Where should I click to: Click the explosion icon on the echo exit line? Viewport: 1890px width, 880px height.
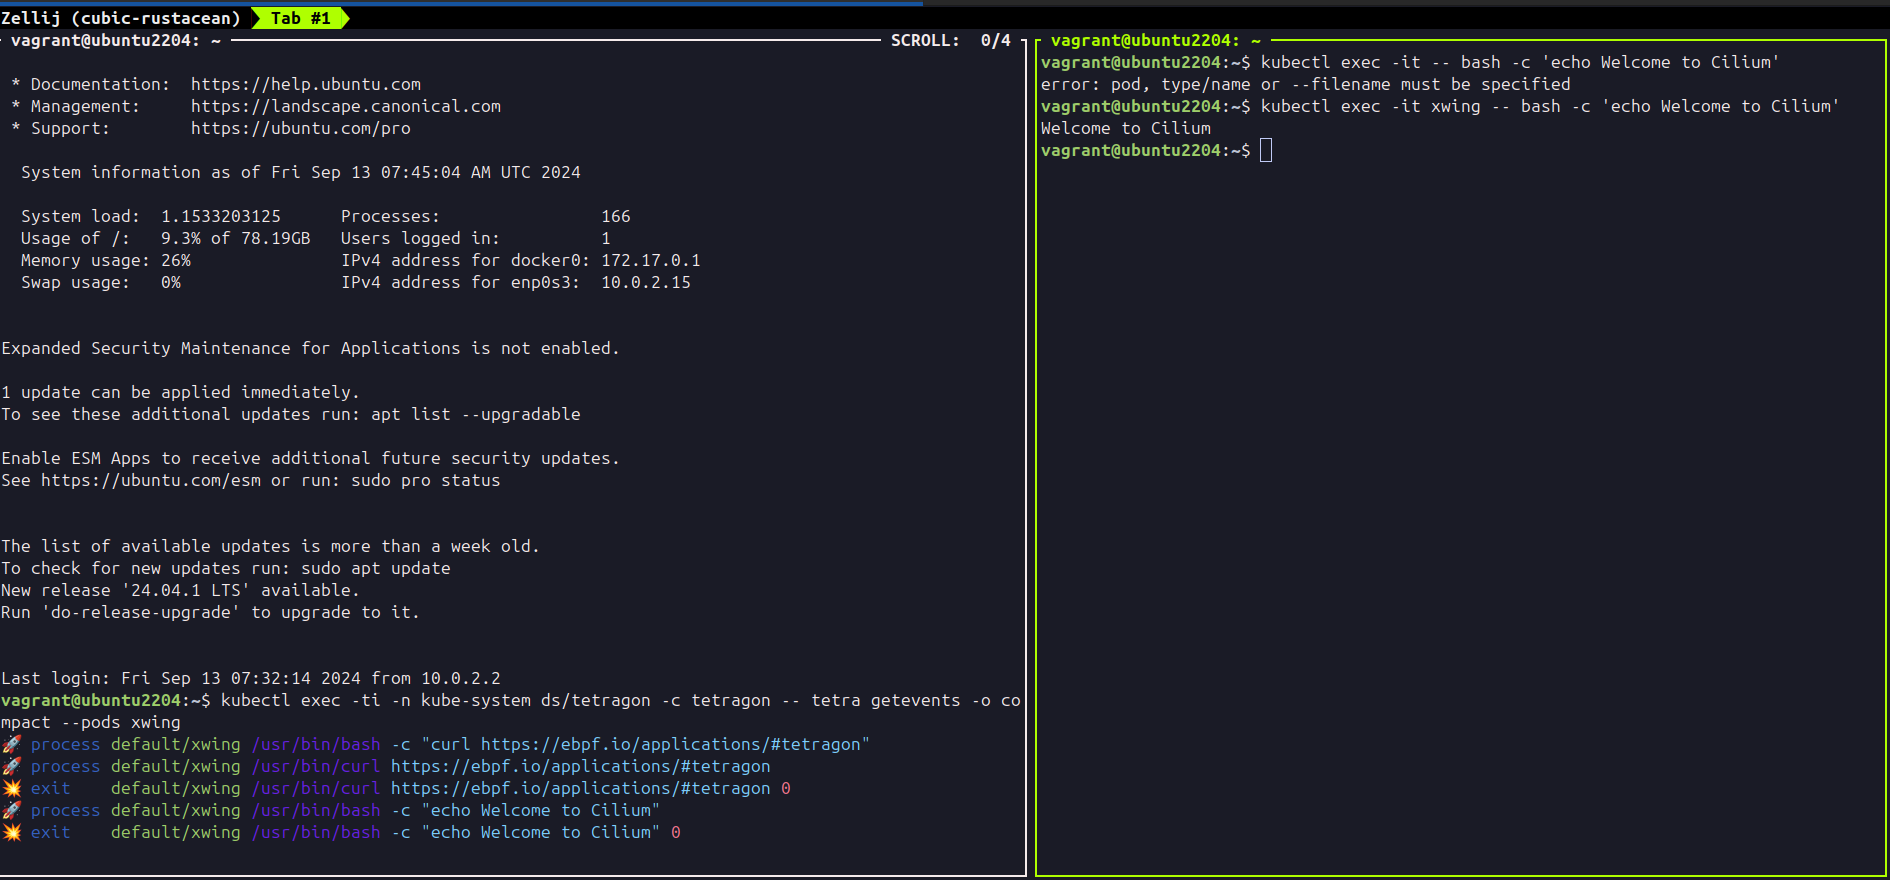pos(12,832)
